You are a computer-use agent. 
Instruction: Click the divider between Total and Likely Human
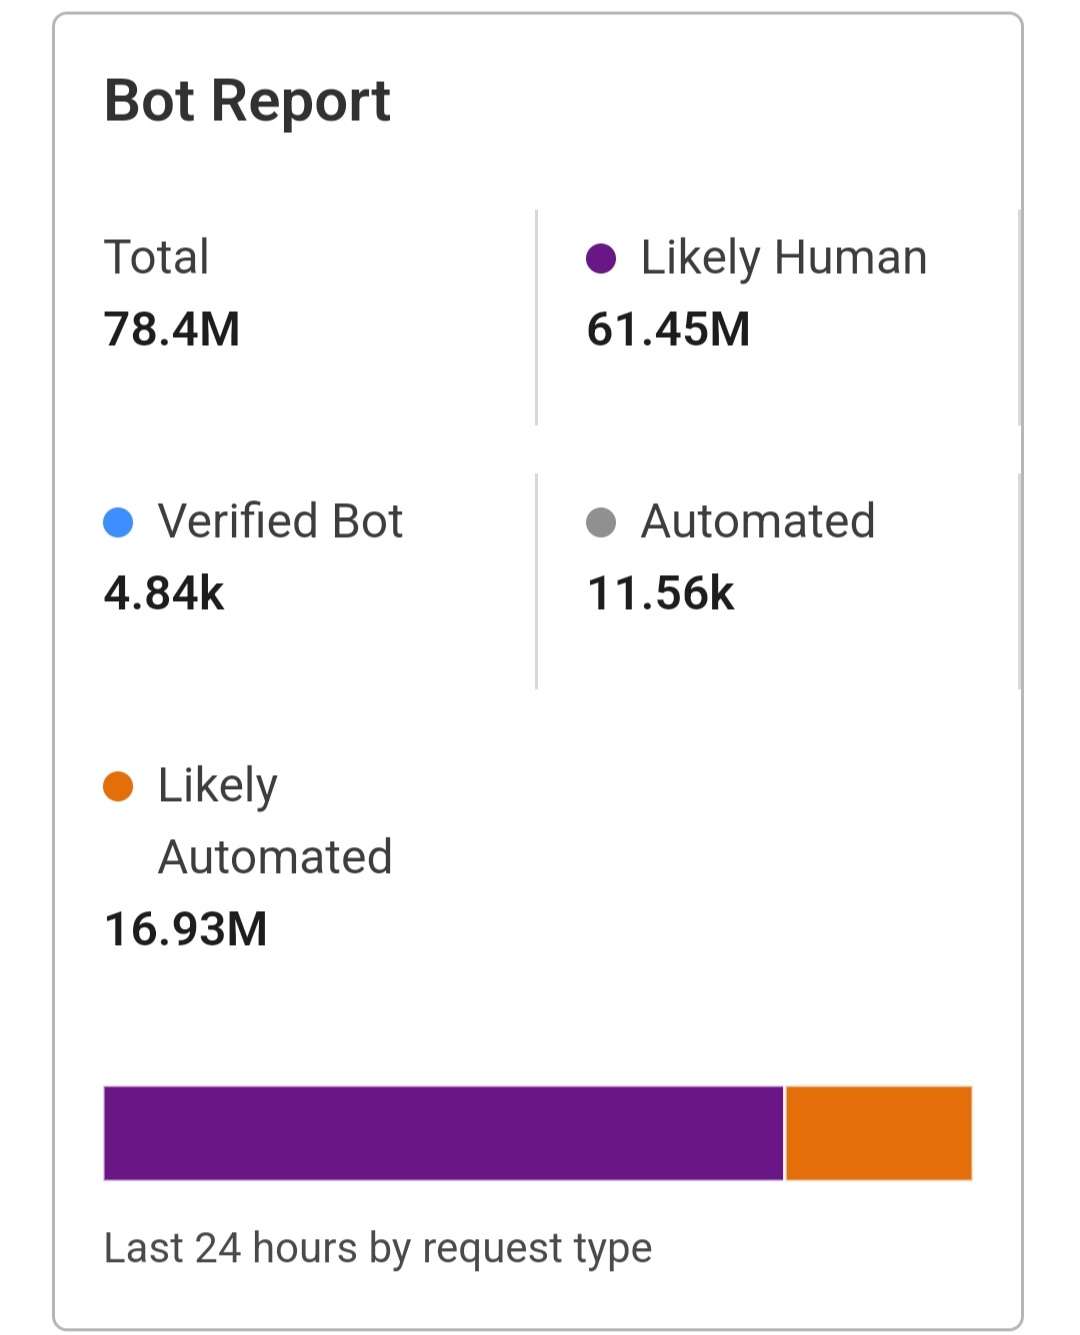point(537,317)
